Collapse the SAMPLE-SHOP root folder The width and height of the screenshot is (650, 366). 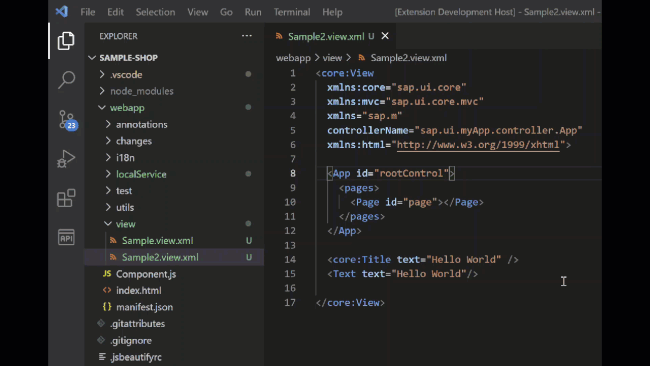tap(92, 58)
